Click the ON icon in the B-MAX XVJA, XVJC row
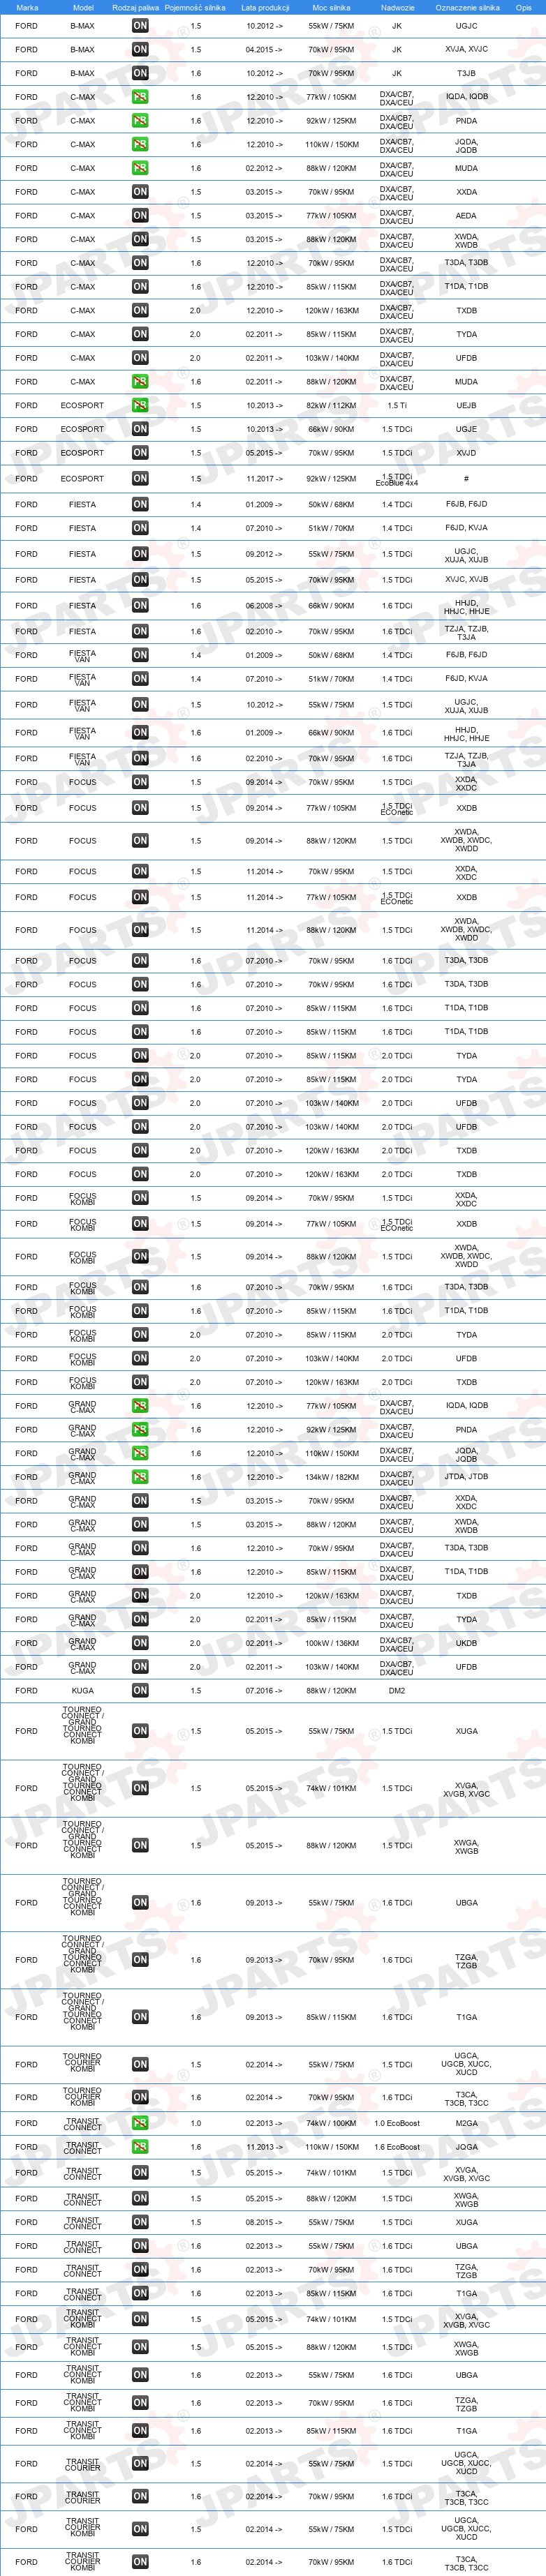 click(140, 49)
